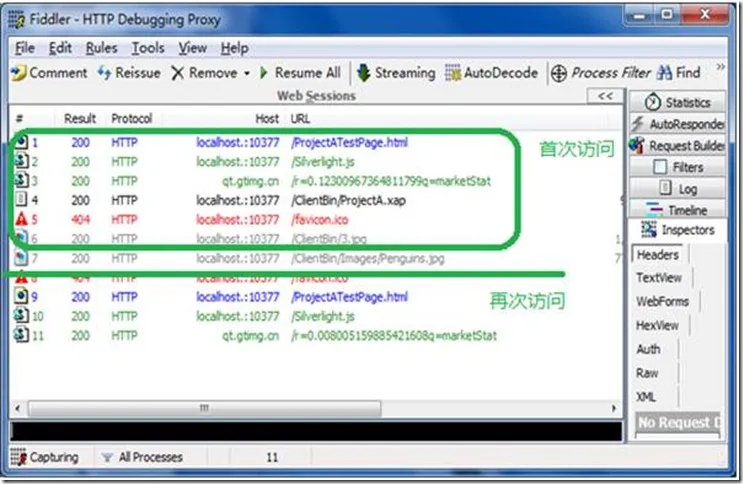The width and height of the screenshot is (743, 484).
Task: Click URL /ClientBin/Images/Penguins.jpg
Action: click(368, 259)
